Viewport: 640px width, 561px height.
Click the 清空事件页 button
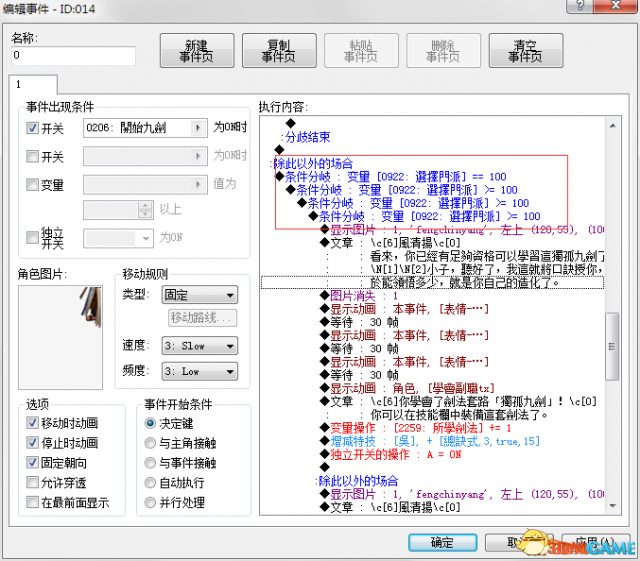coord(526,51)
